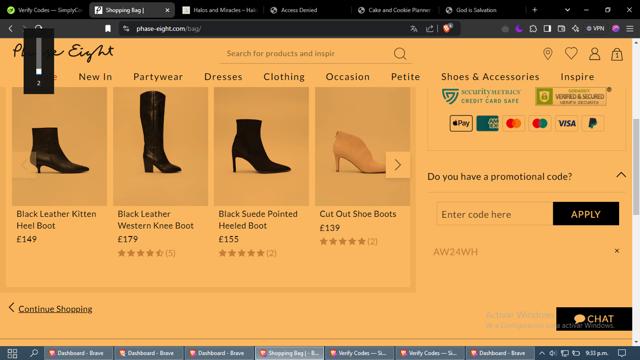Toggle the browser sidebar panel icon
640x360 pixels.
pyautogui.click(x=547, y=29)
